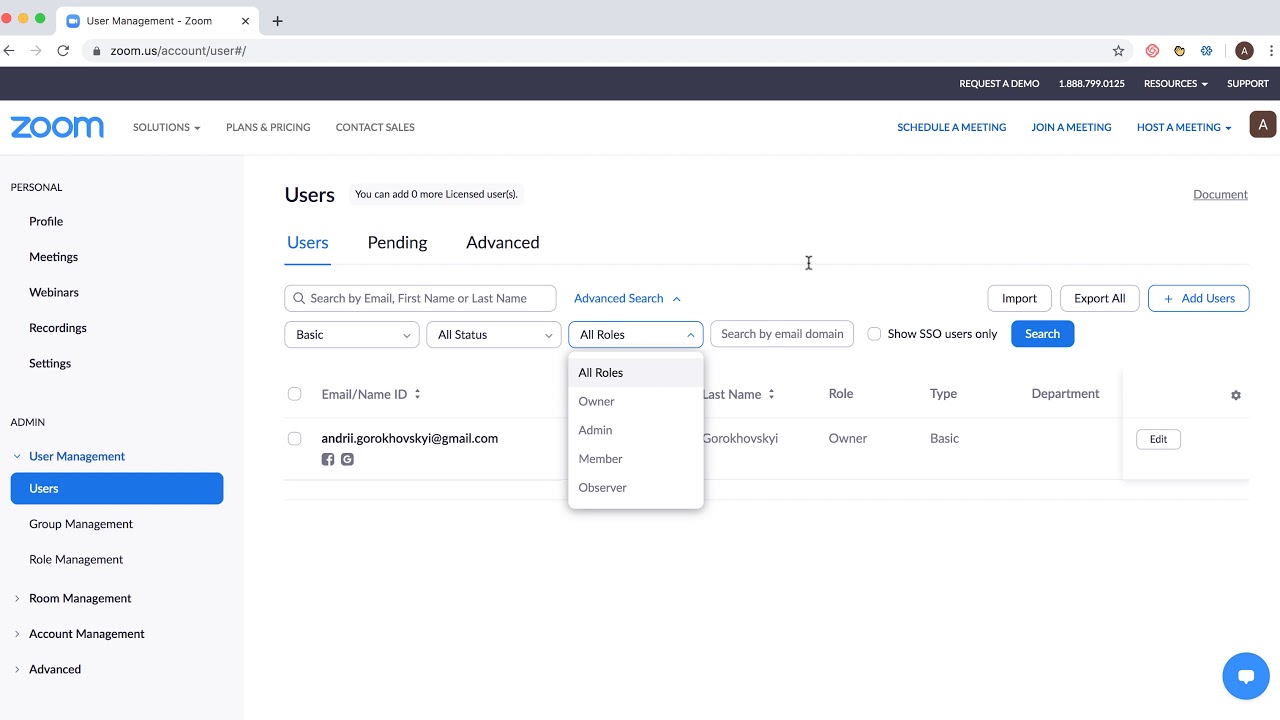Tick the select-all users checkbox in the header

click(x=294, y=394)
